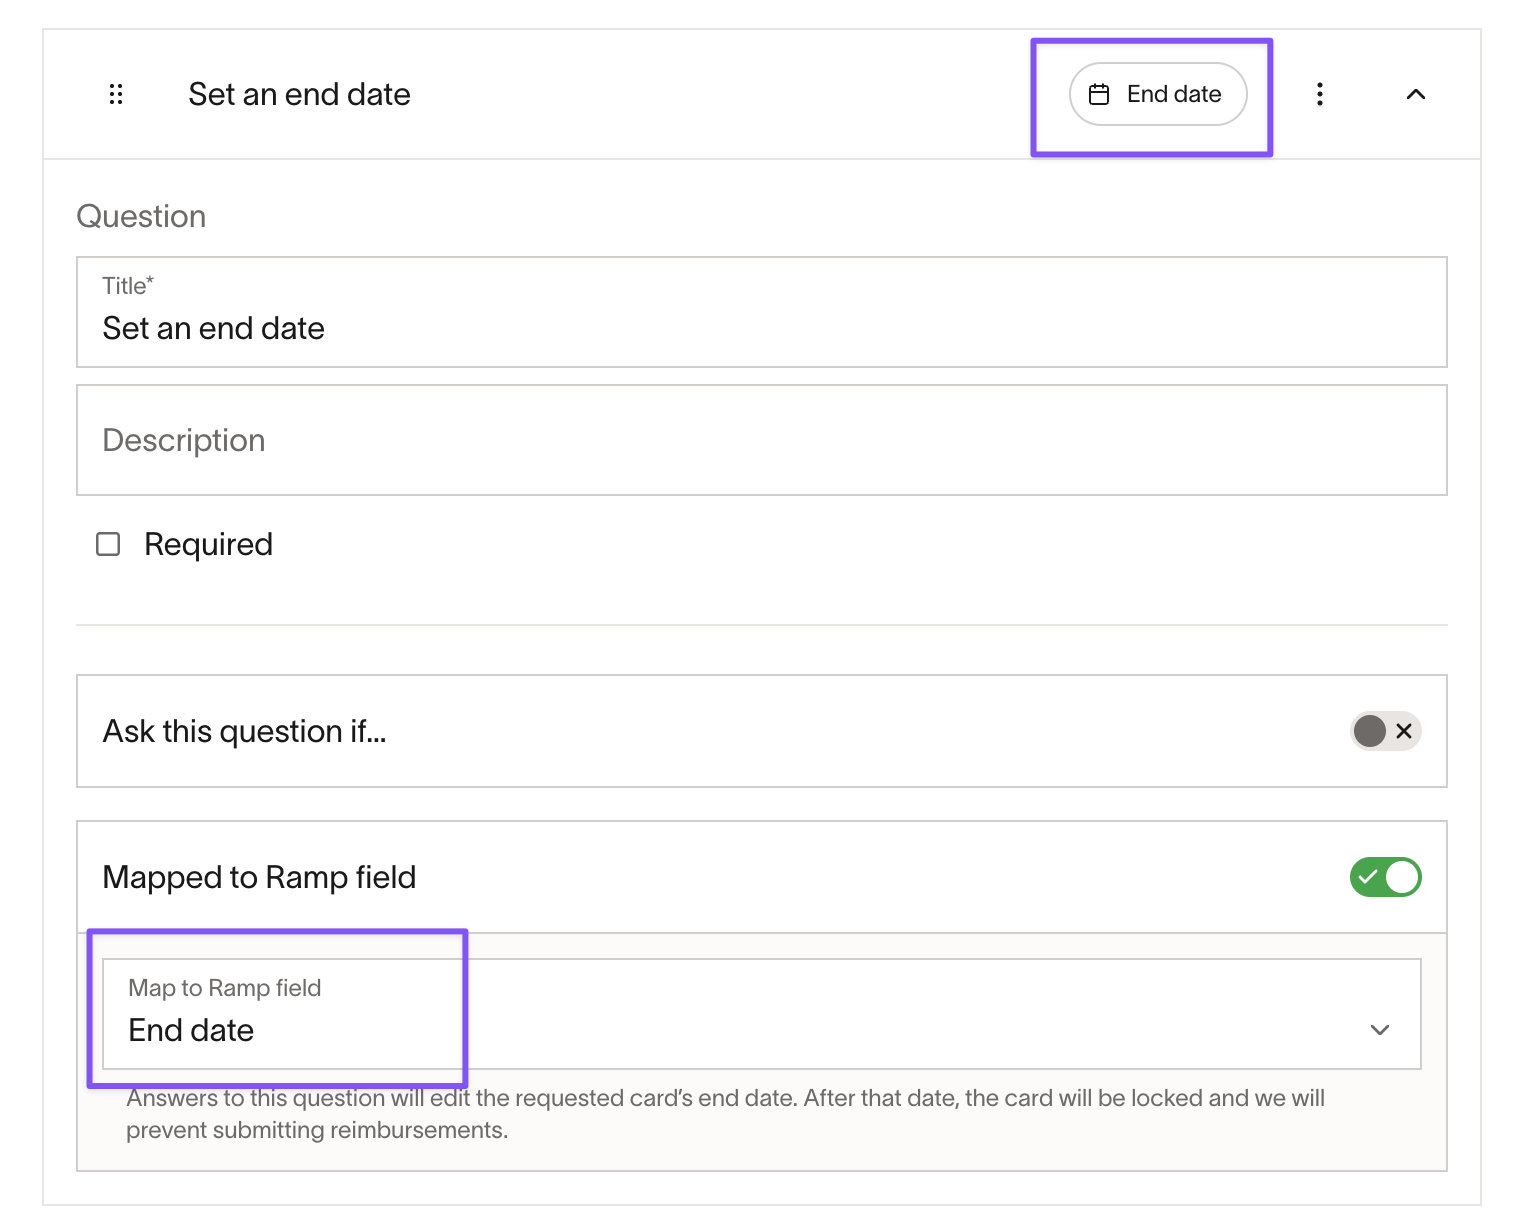Viewport: 1540px width, 1228px height.
Task: Click the Description text field
Action: pos(762,440)
